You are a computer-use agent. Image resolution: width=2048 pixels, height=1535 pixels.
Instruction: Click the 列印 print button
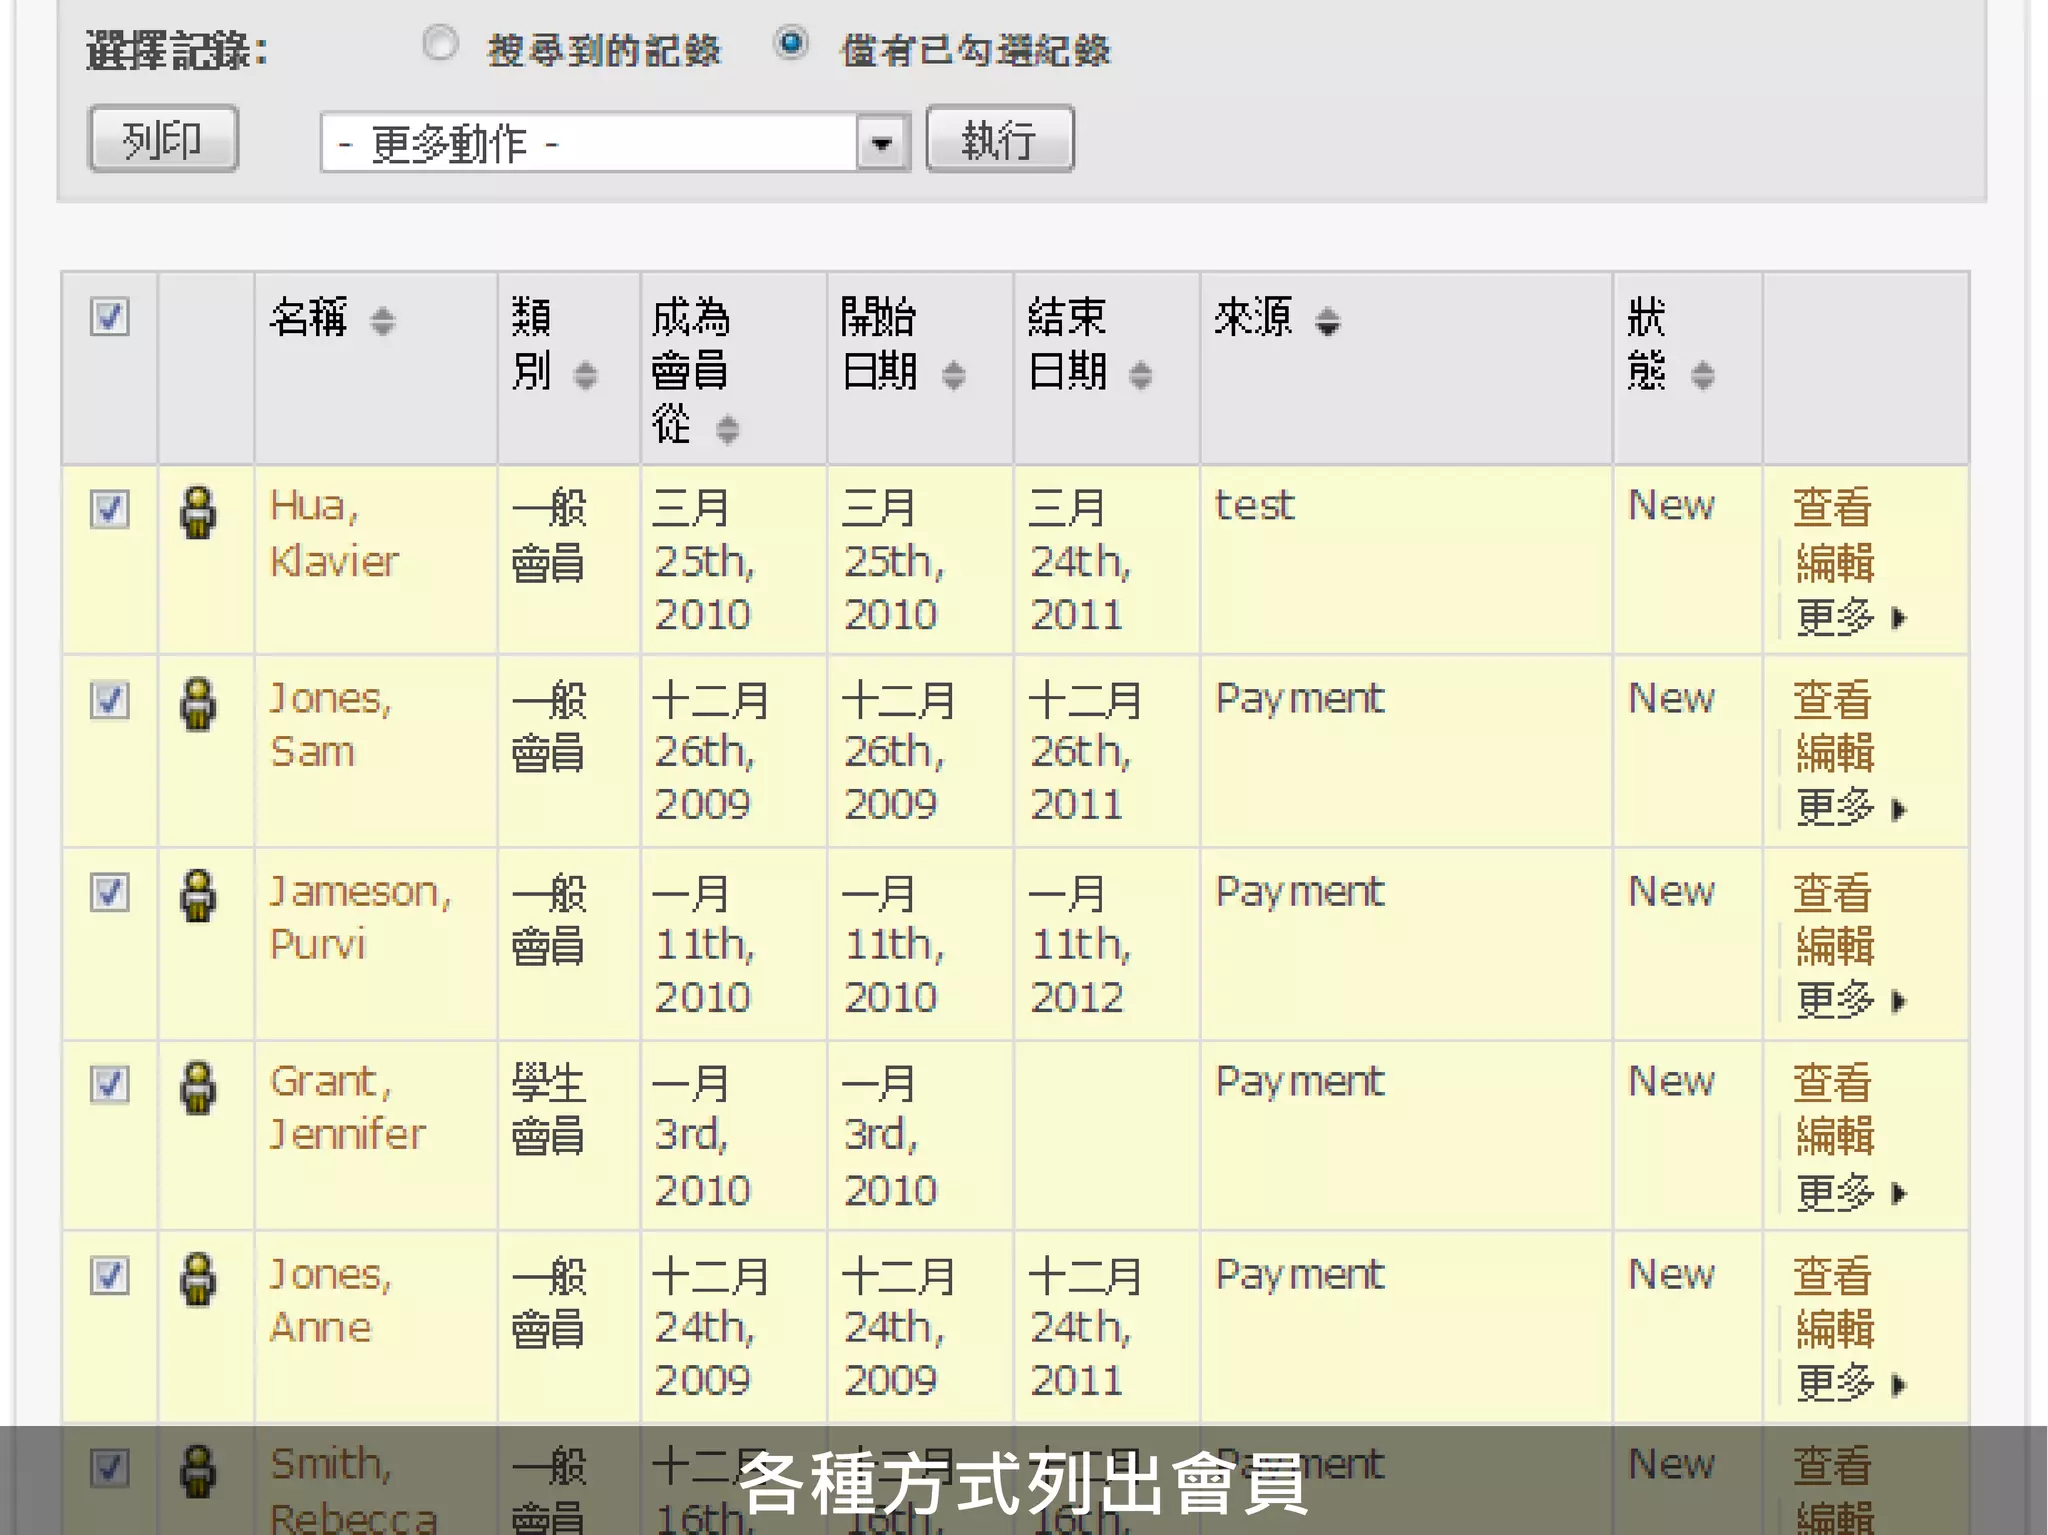click(163, 139)
